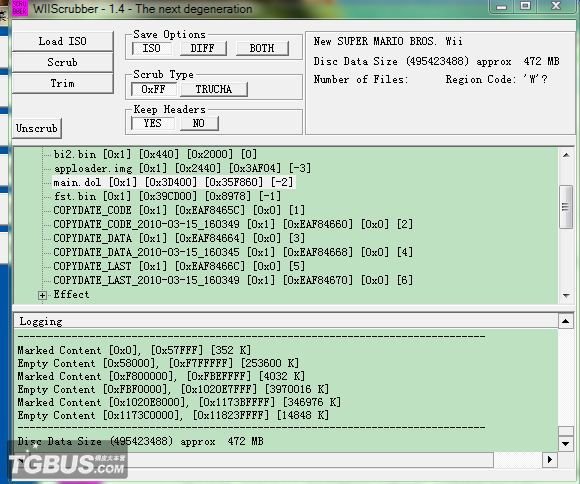Start scrubbing with the Scrub button
Screen dimensions: 580x484
coord(62,62)
